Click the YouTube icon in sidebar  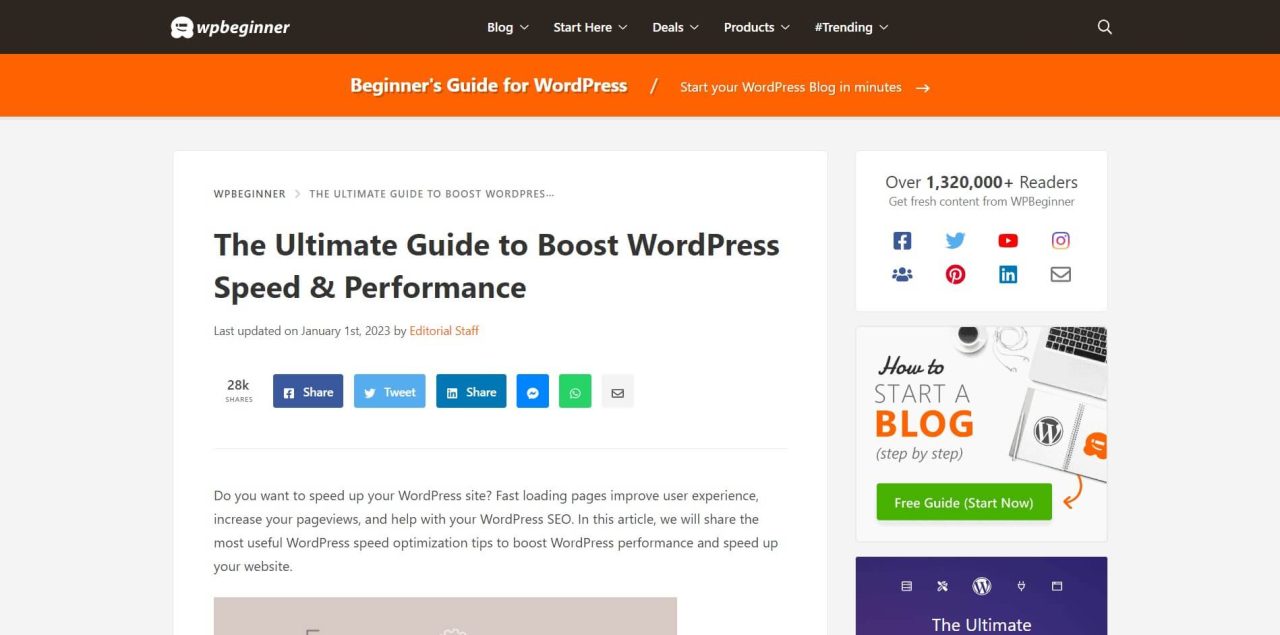click(1008, 241)
